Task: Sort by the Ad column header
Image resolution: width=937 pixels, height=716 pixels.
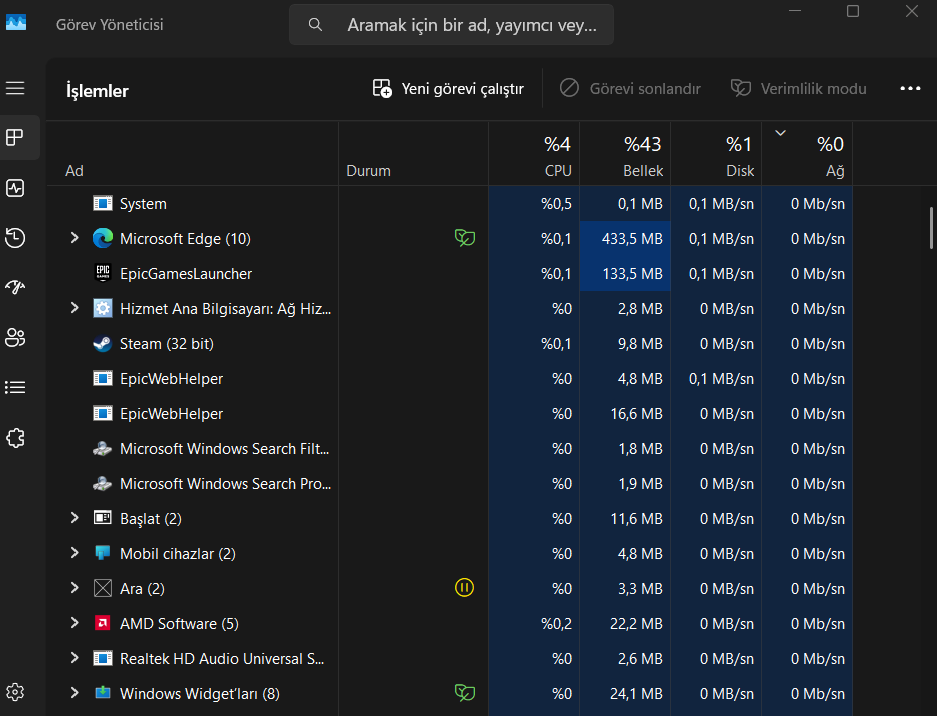Action: tap(192, 154)
